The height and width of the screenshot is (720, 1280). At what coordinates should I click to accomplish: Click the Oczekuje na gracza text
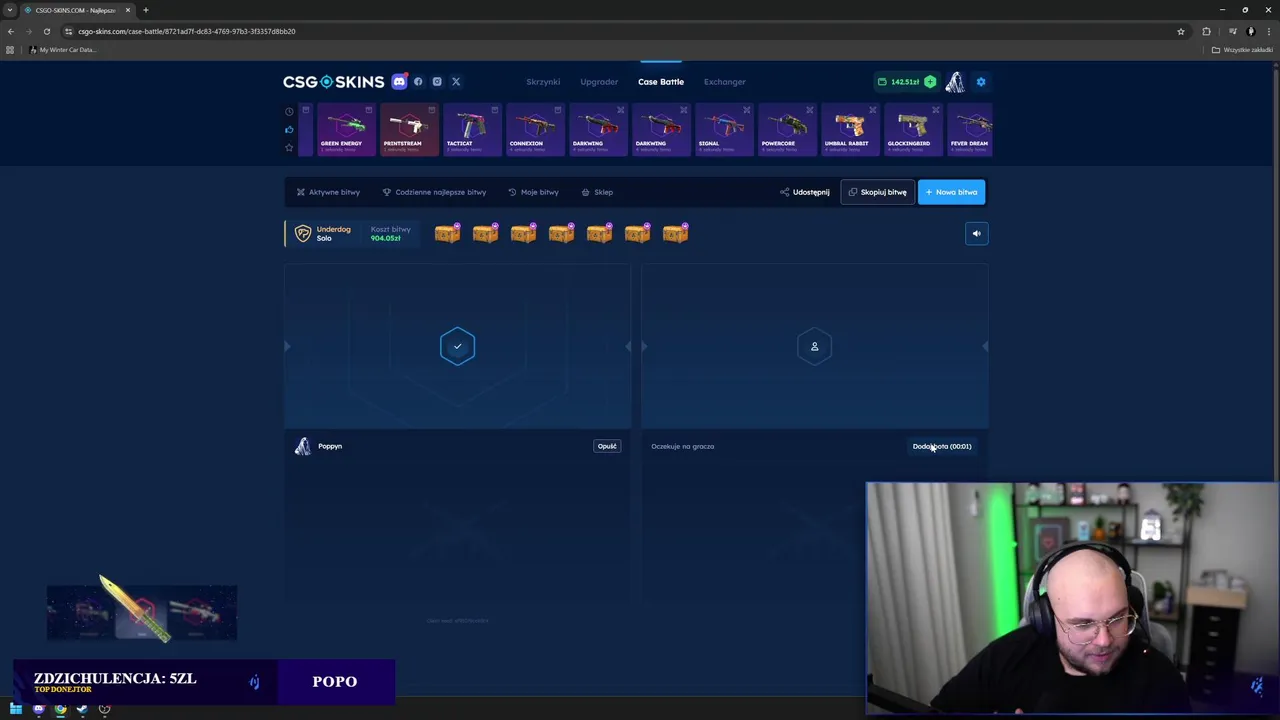(683, 446)
